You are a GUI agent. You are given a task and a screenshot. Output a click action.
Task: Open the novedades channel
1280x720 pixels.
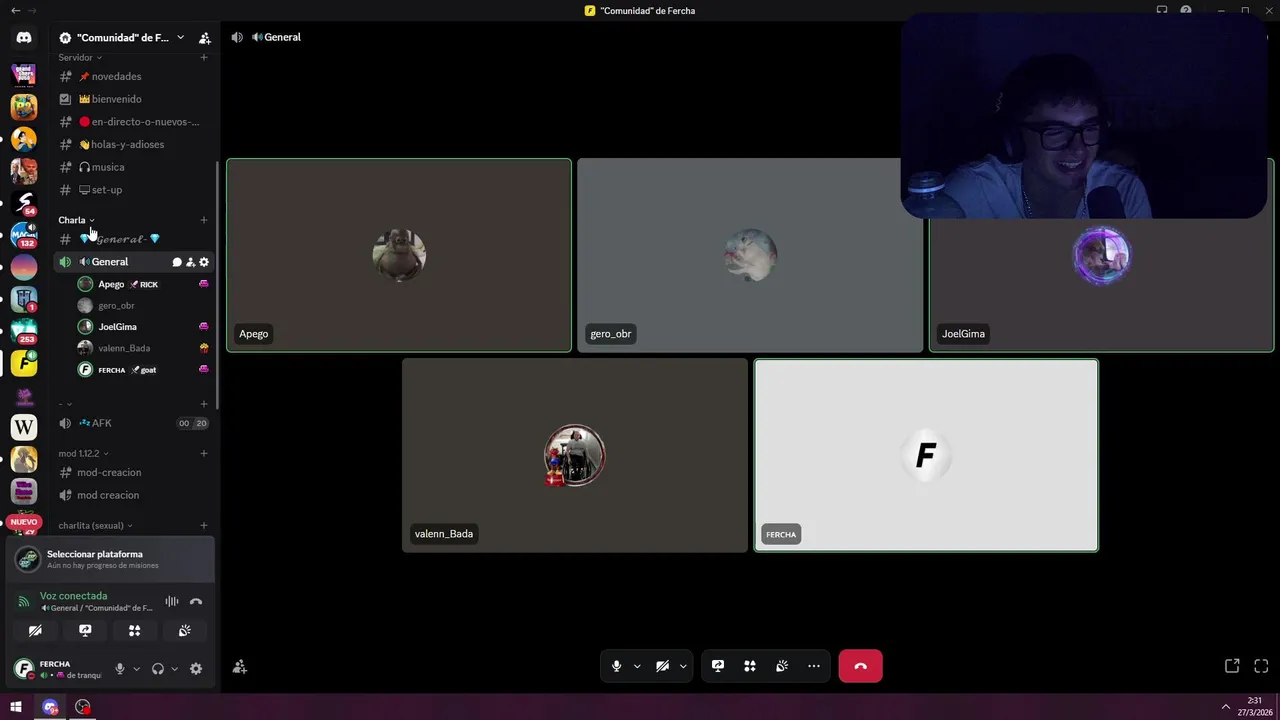(134, 76)
